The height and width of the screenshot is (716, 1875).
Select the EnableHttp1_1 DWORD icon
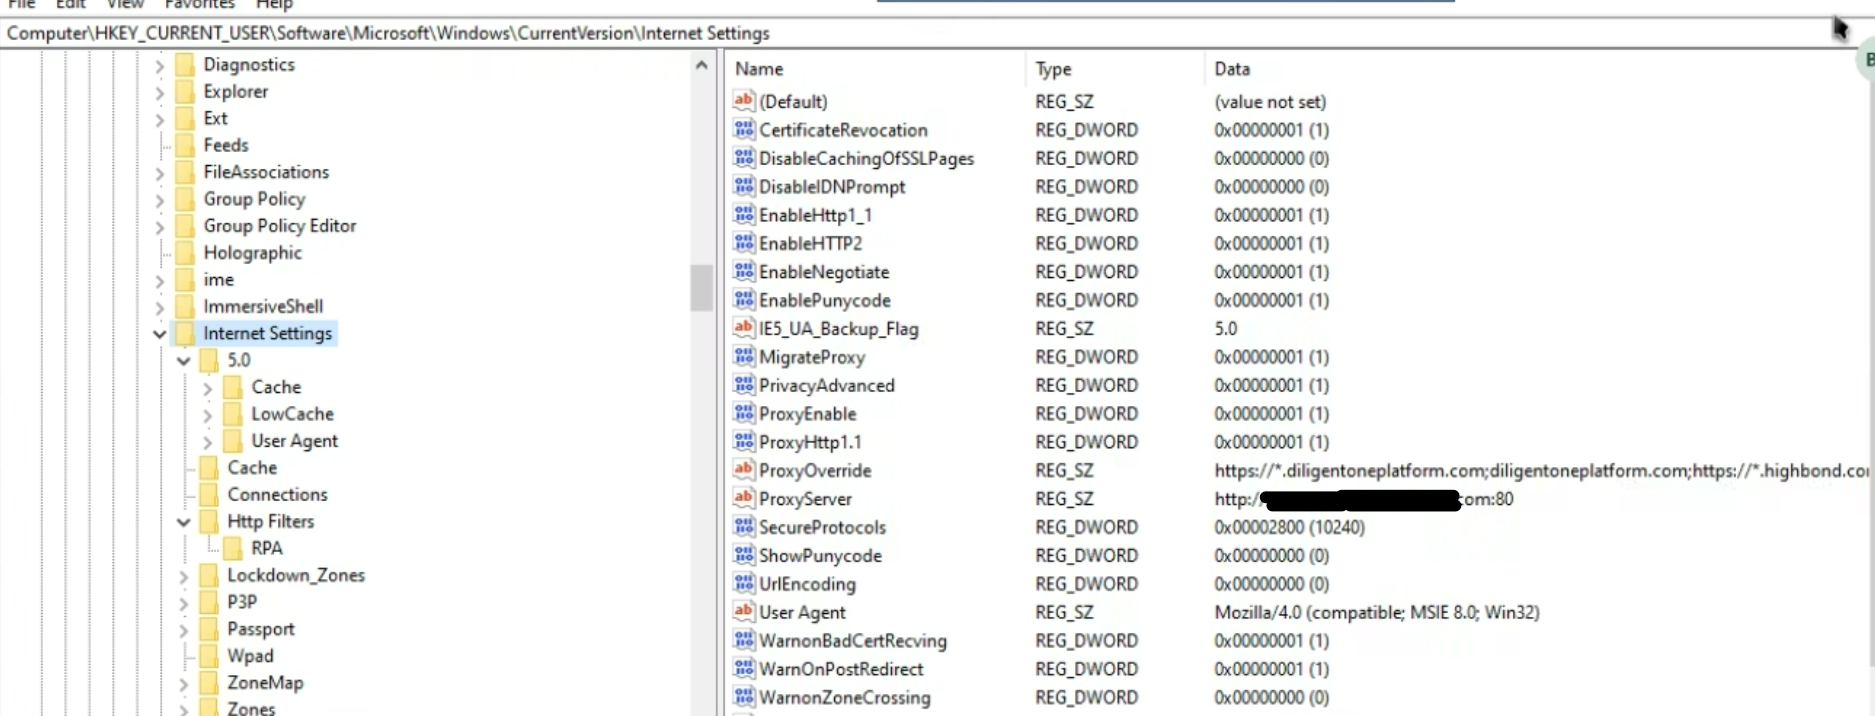(744, 214)
